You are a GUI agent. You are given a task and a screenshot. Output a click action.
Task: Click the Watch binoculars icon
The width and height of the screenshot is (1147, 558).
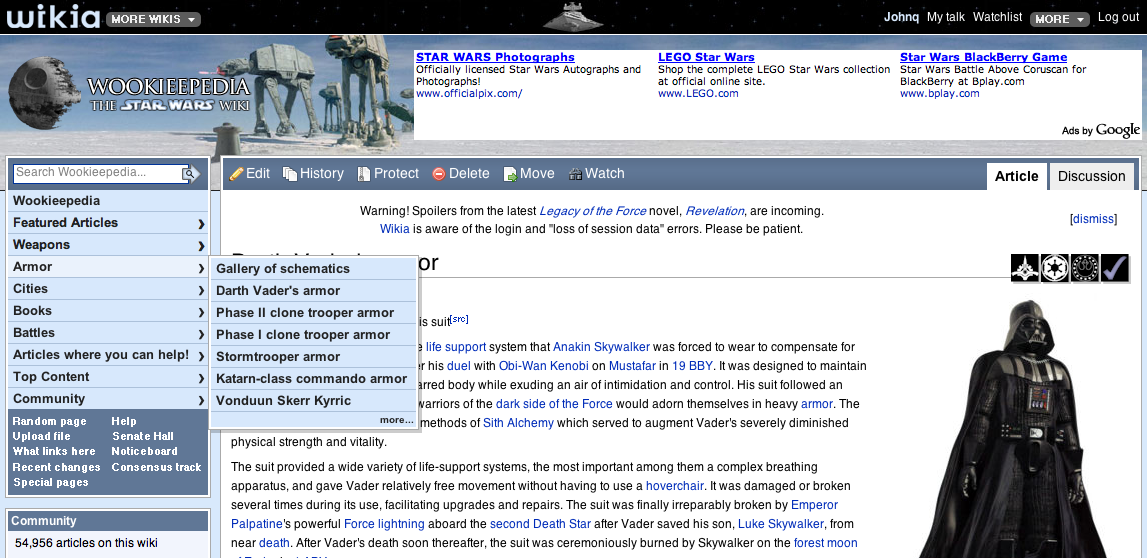(576, 174)
